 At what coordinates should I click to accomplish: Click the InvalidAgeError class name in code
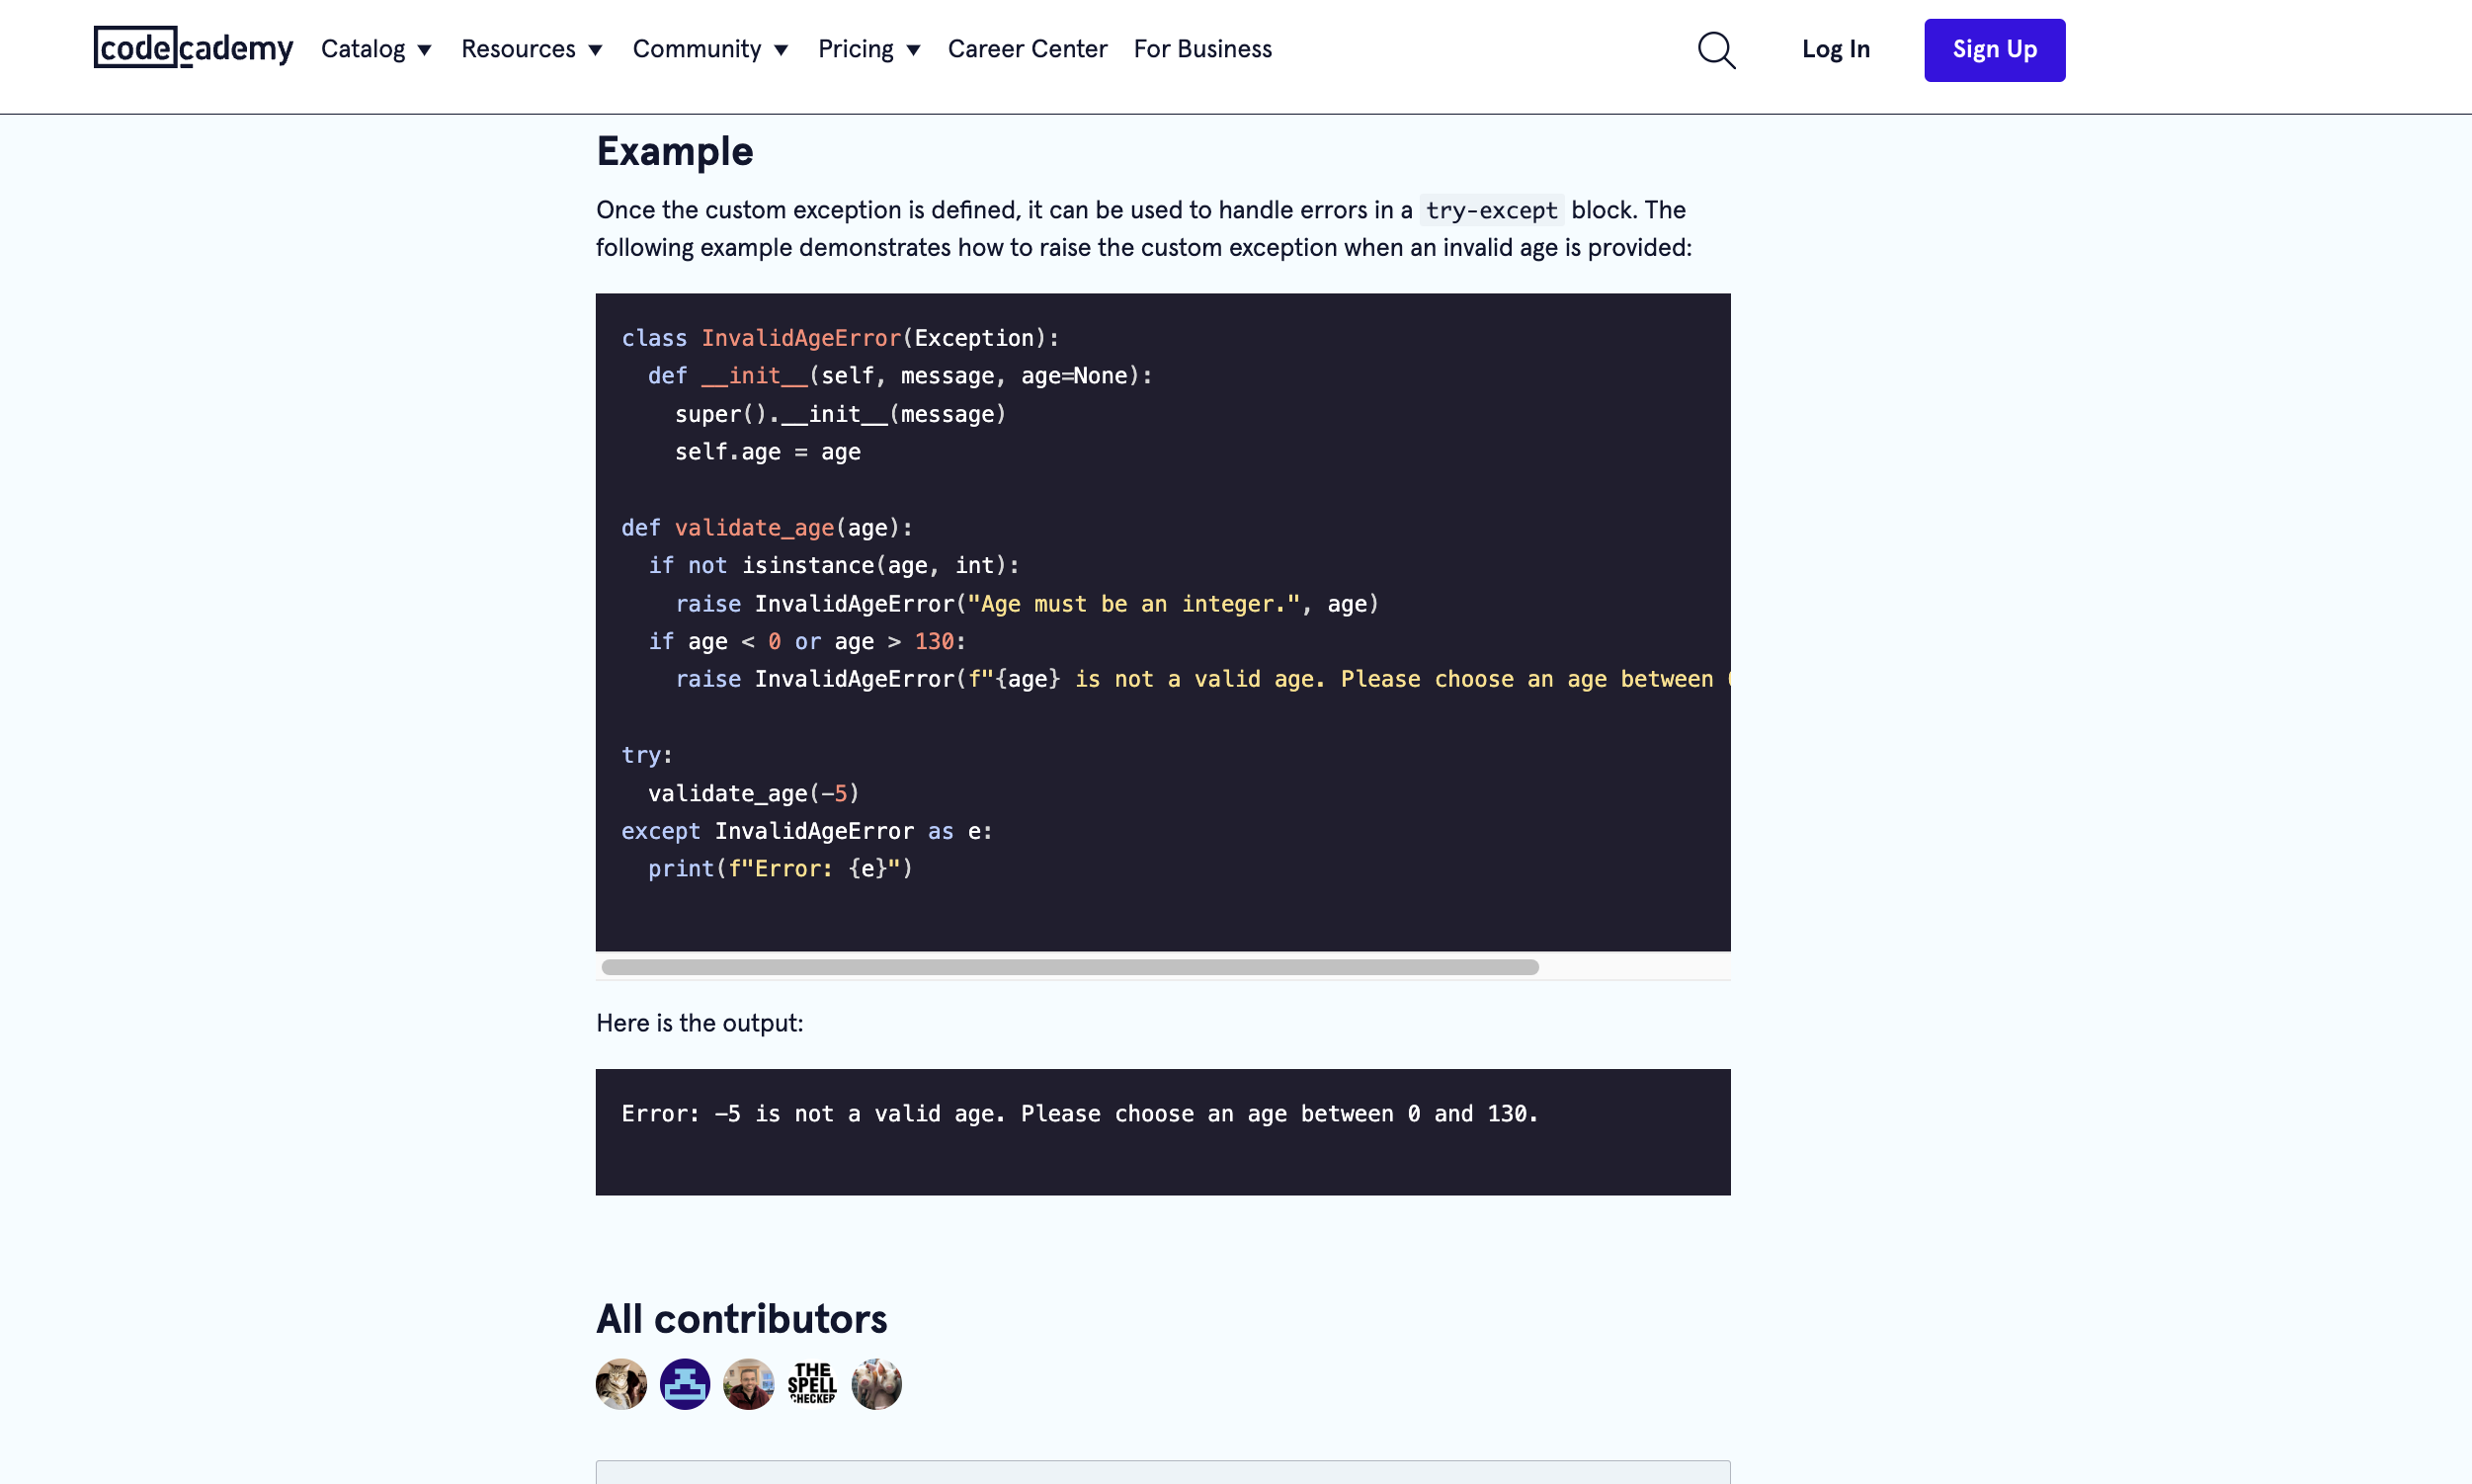coord(801,338)
